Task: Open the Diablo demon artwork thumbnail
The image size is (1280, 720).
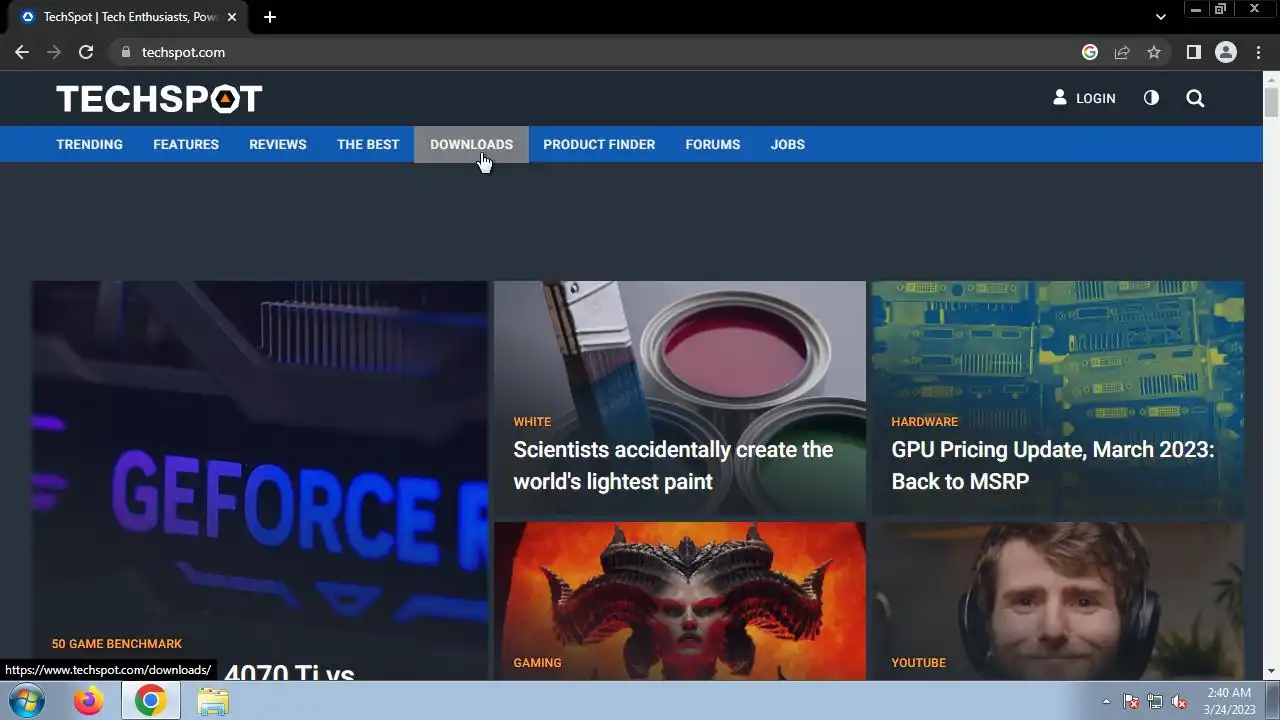Action: coord(680,601)
